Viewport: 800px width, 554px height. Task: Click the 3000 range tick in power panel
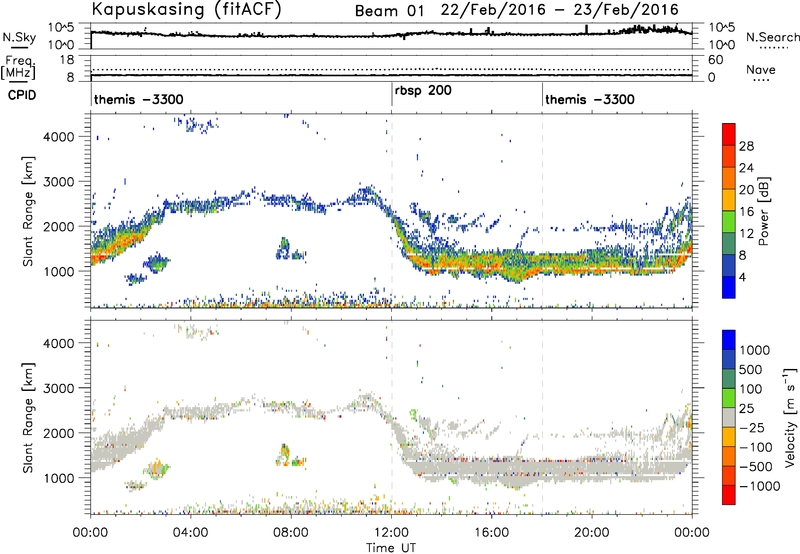59,182
